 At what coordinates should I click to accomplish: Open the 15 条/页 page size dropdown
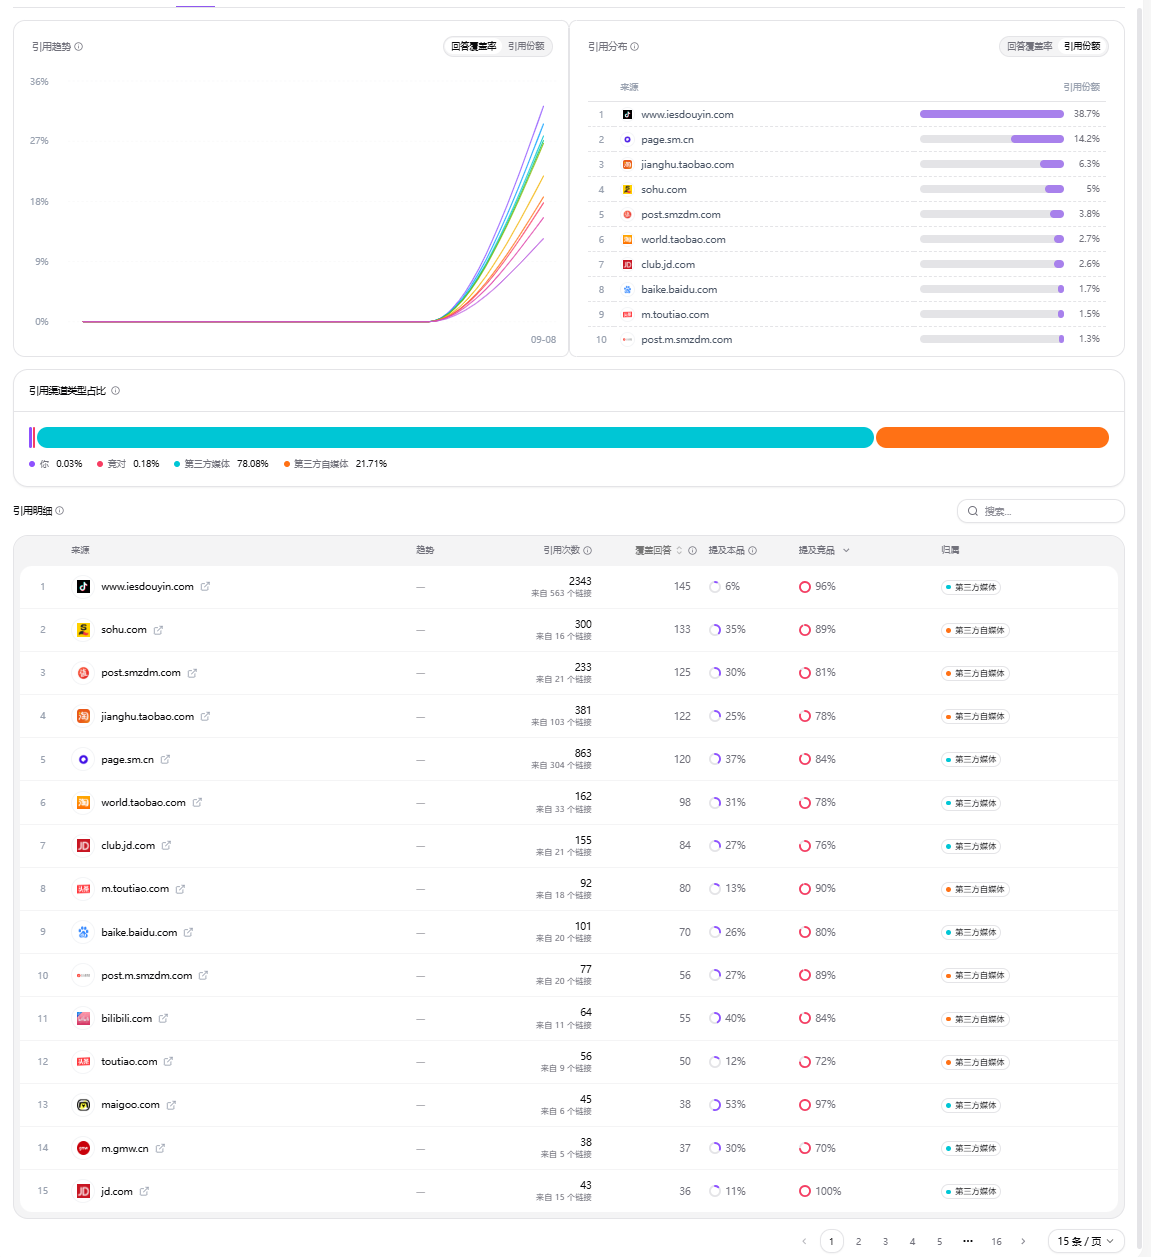tap(1086, 1241)
